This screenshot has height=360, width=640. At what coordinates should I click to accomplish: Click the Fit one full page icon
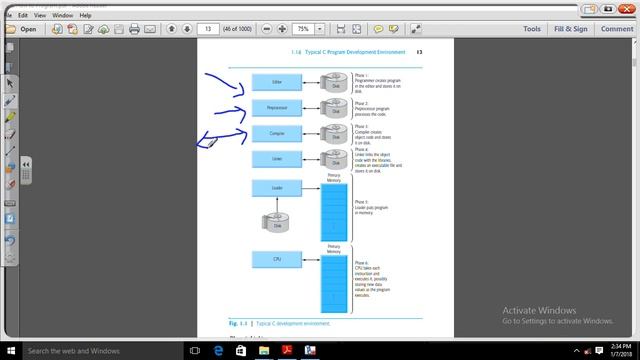[x=356, y=29]
